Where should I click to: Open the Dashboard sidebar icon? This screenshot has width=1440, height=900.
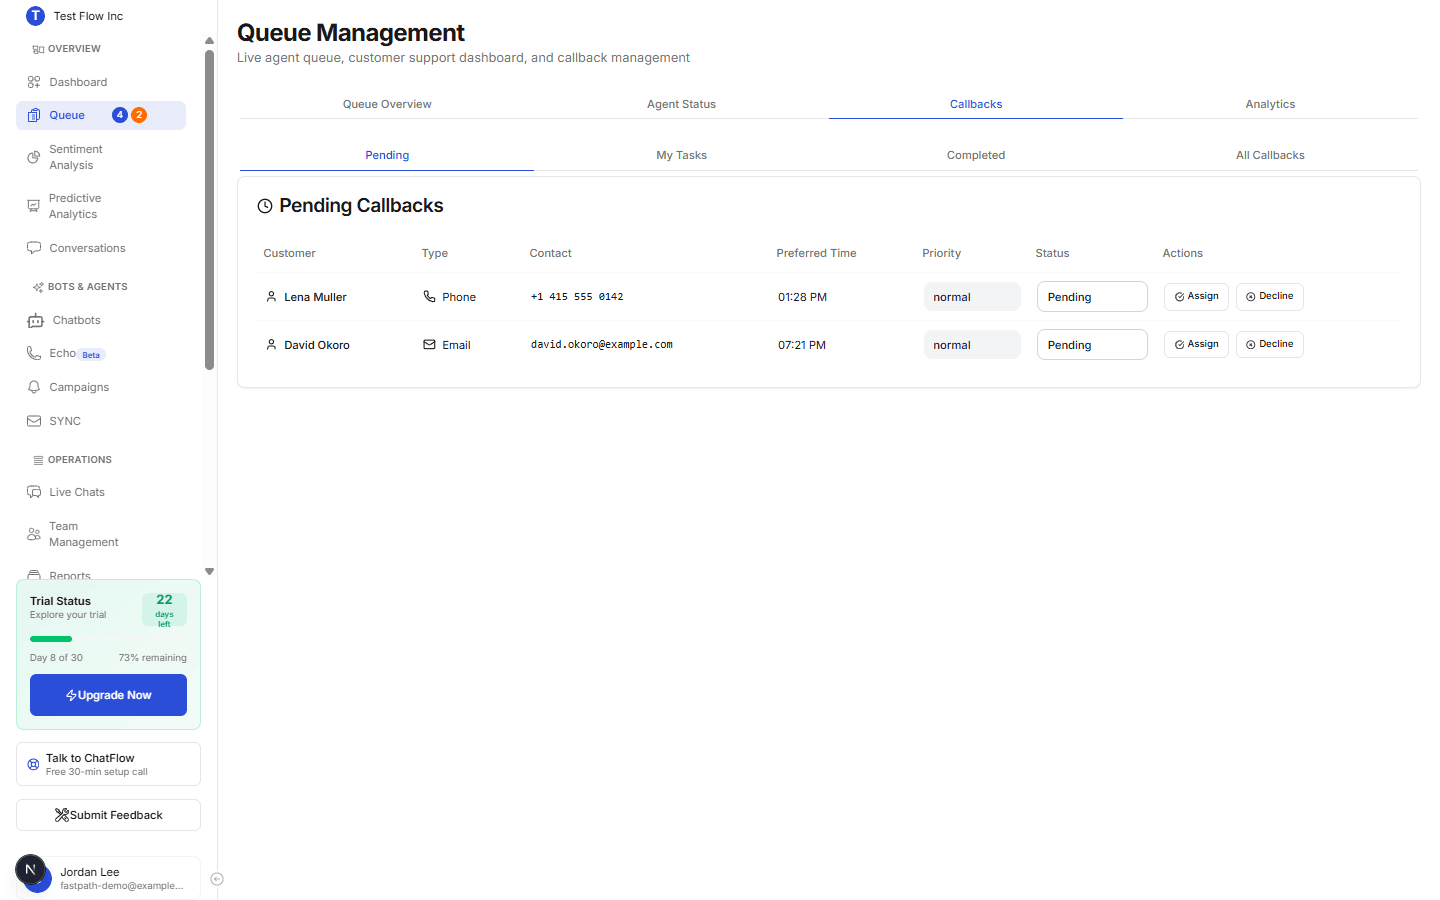click(x=34, y=82)
